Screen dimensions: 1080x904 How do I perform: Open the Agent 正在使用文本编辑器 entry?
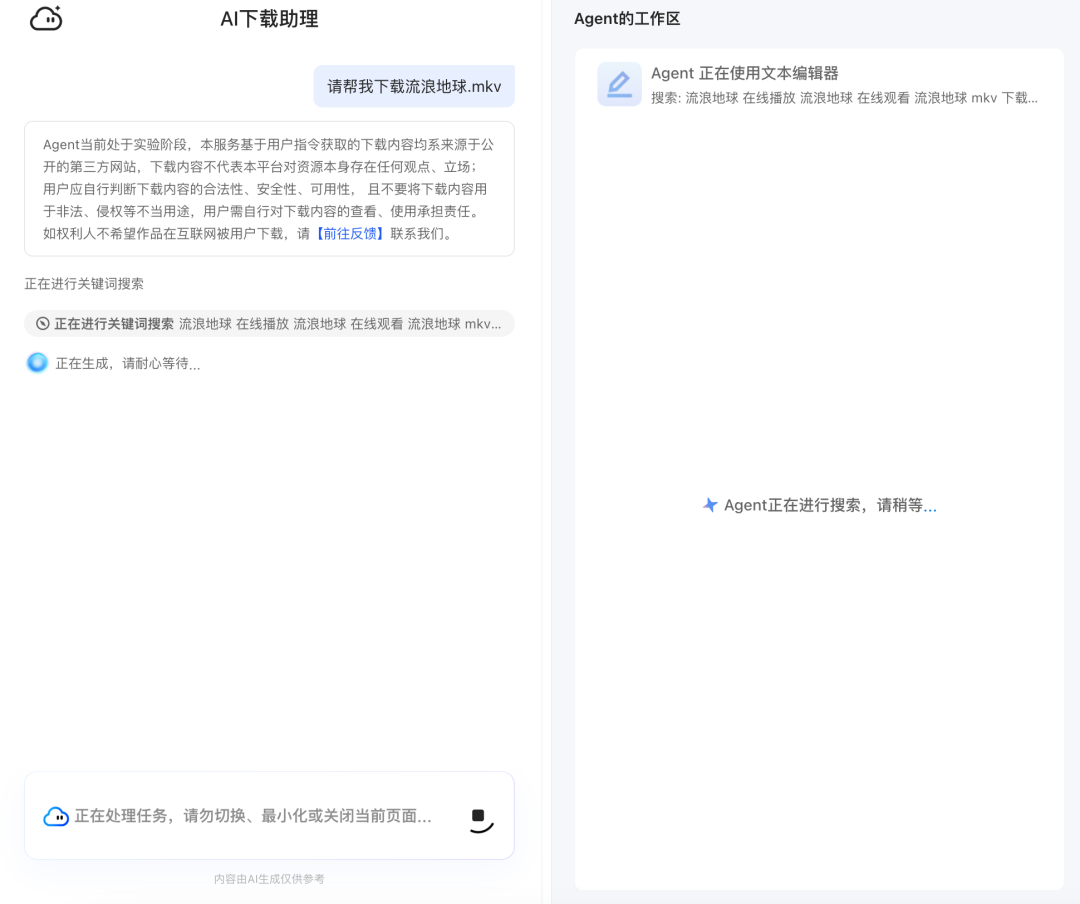coord(744,73)
